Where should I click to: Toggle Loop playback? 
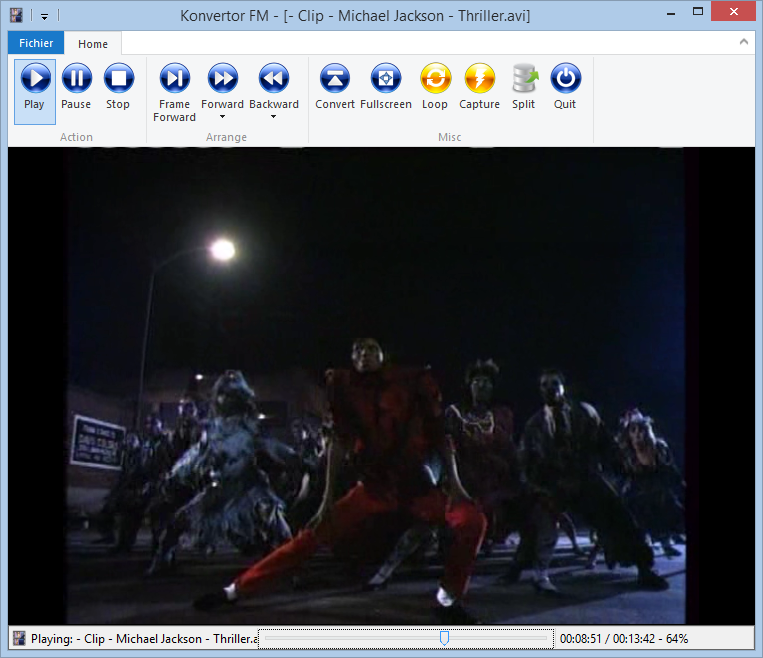click(435, 87)
